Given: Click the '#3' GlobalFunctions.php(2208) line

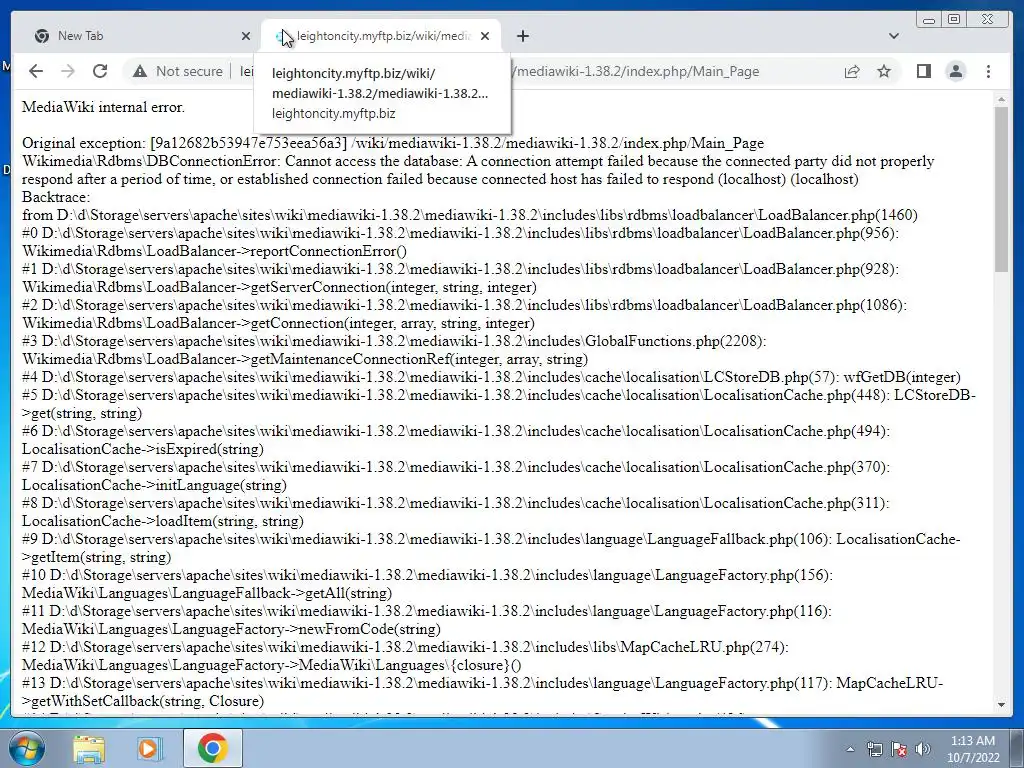Looking at the screenshot, I should 394,342.
